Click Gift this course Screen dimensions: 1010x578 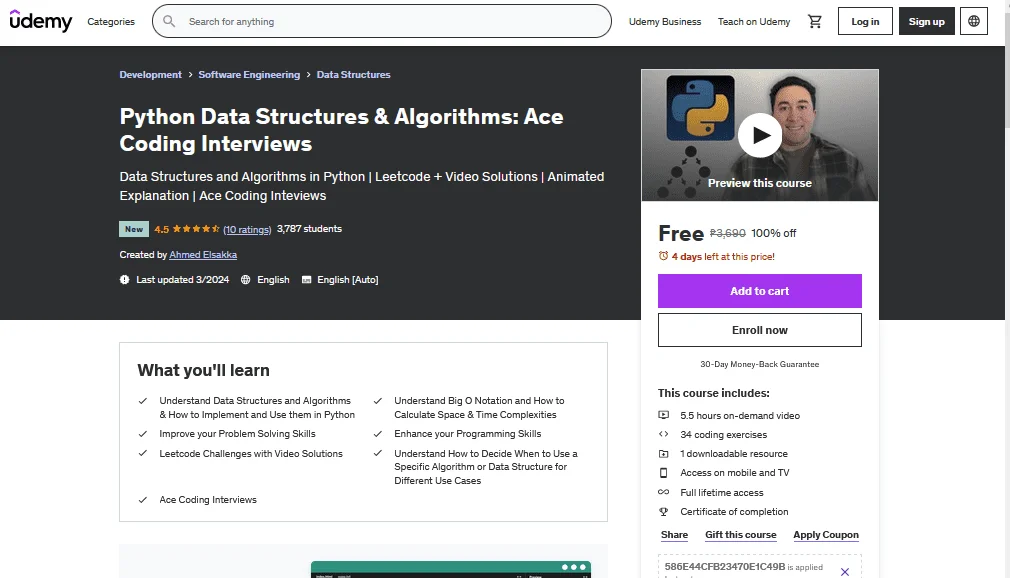[741, 535]
